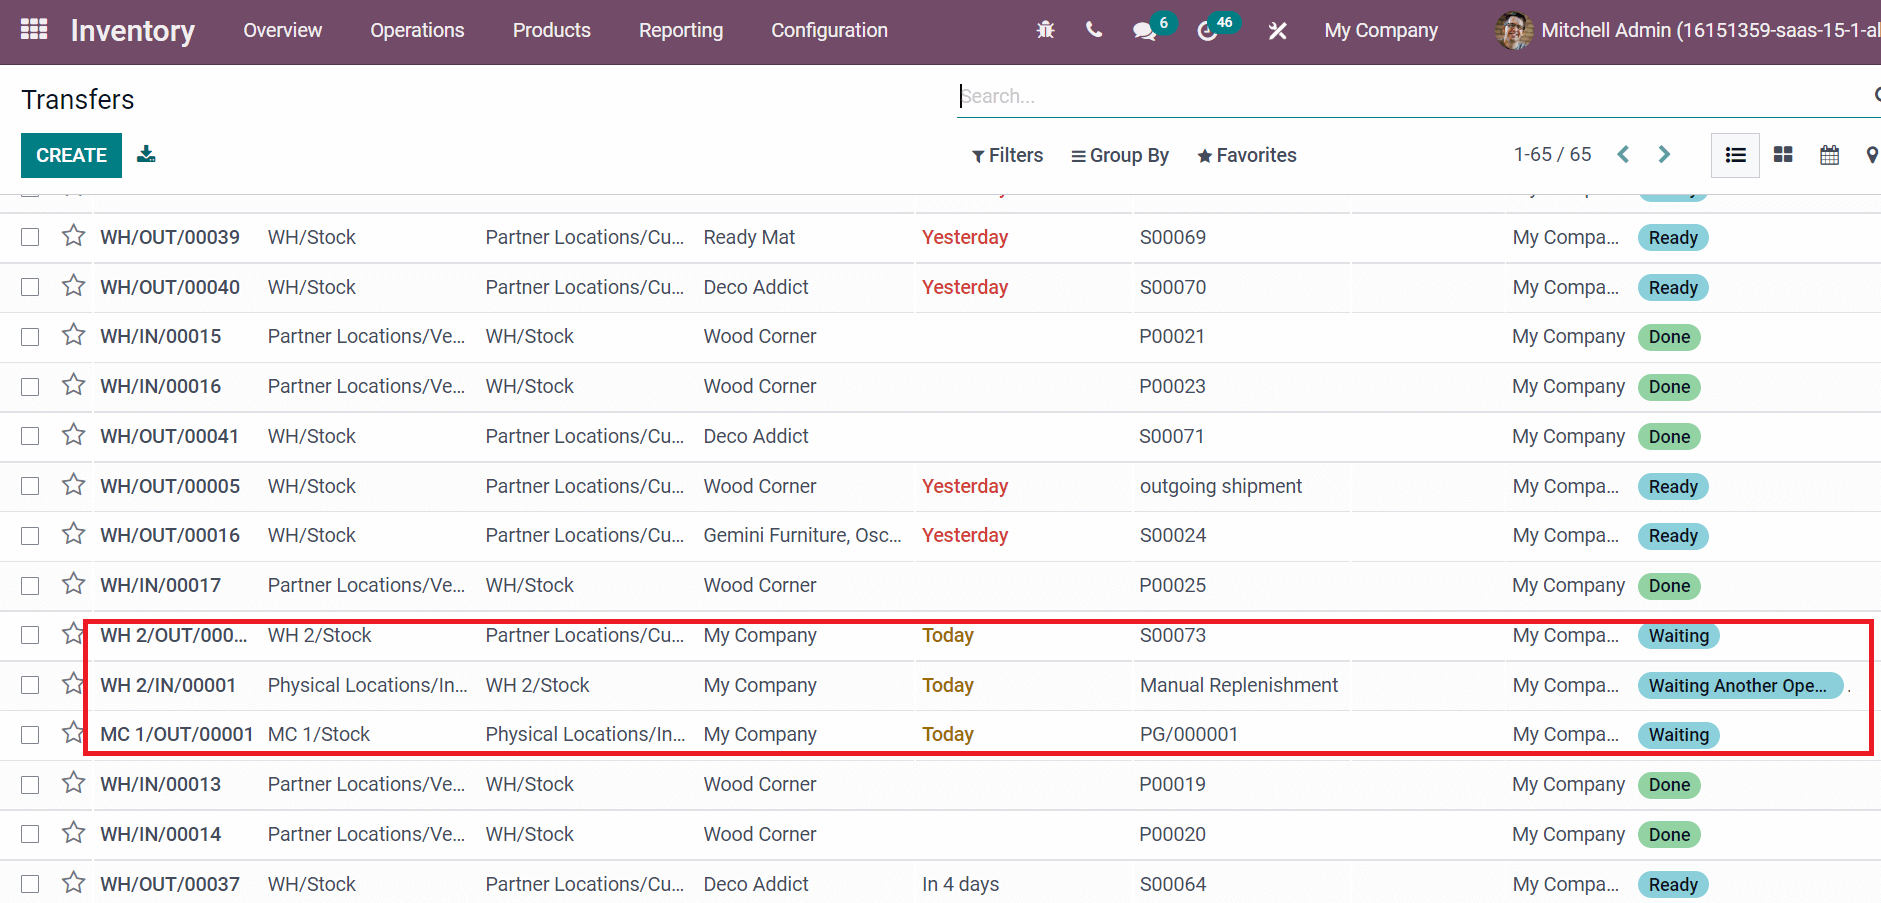Screen dimensions: 1881x903
Task: Open transfer MC 1/OUT/00001
Action: 177,734
